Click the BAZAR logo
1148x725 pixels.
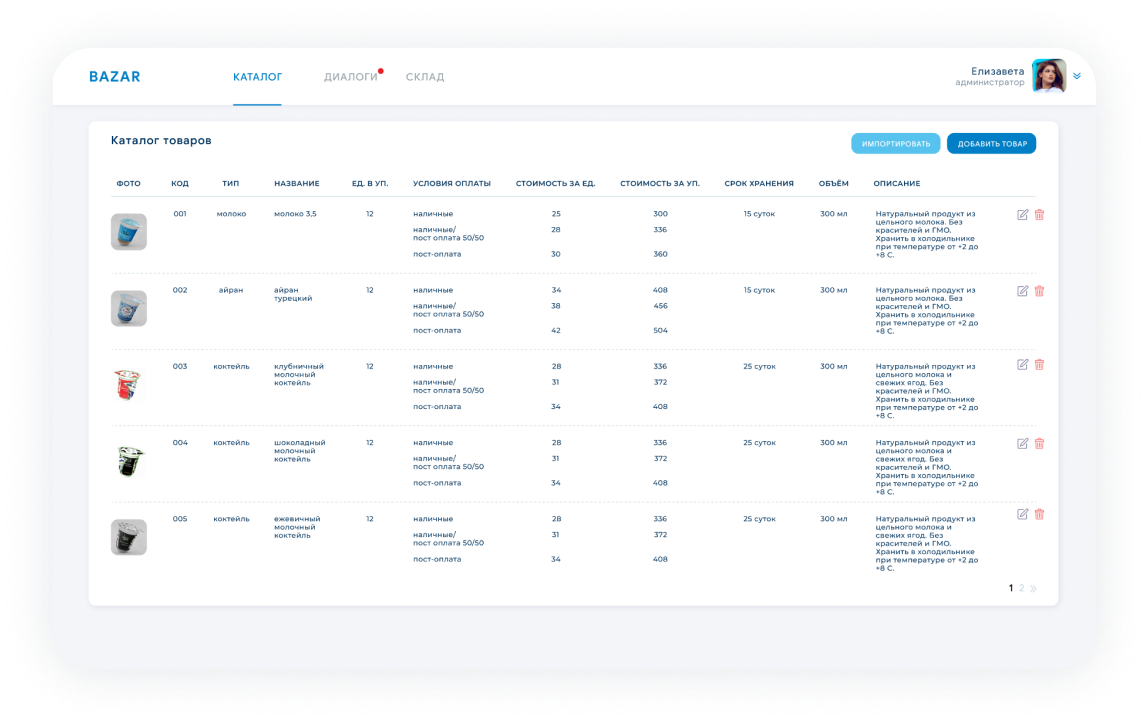click(114, 77)
